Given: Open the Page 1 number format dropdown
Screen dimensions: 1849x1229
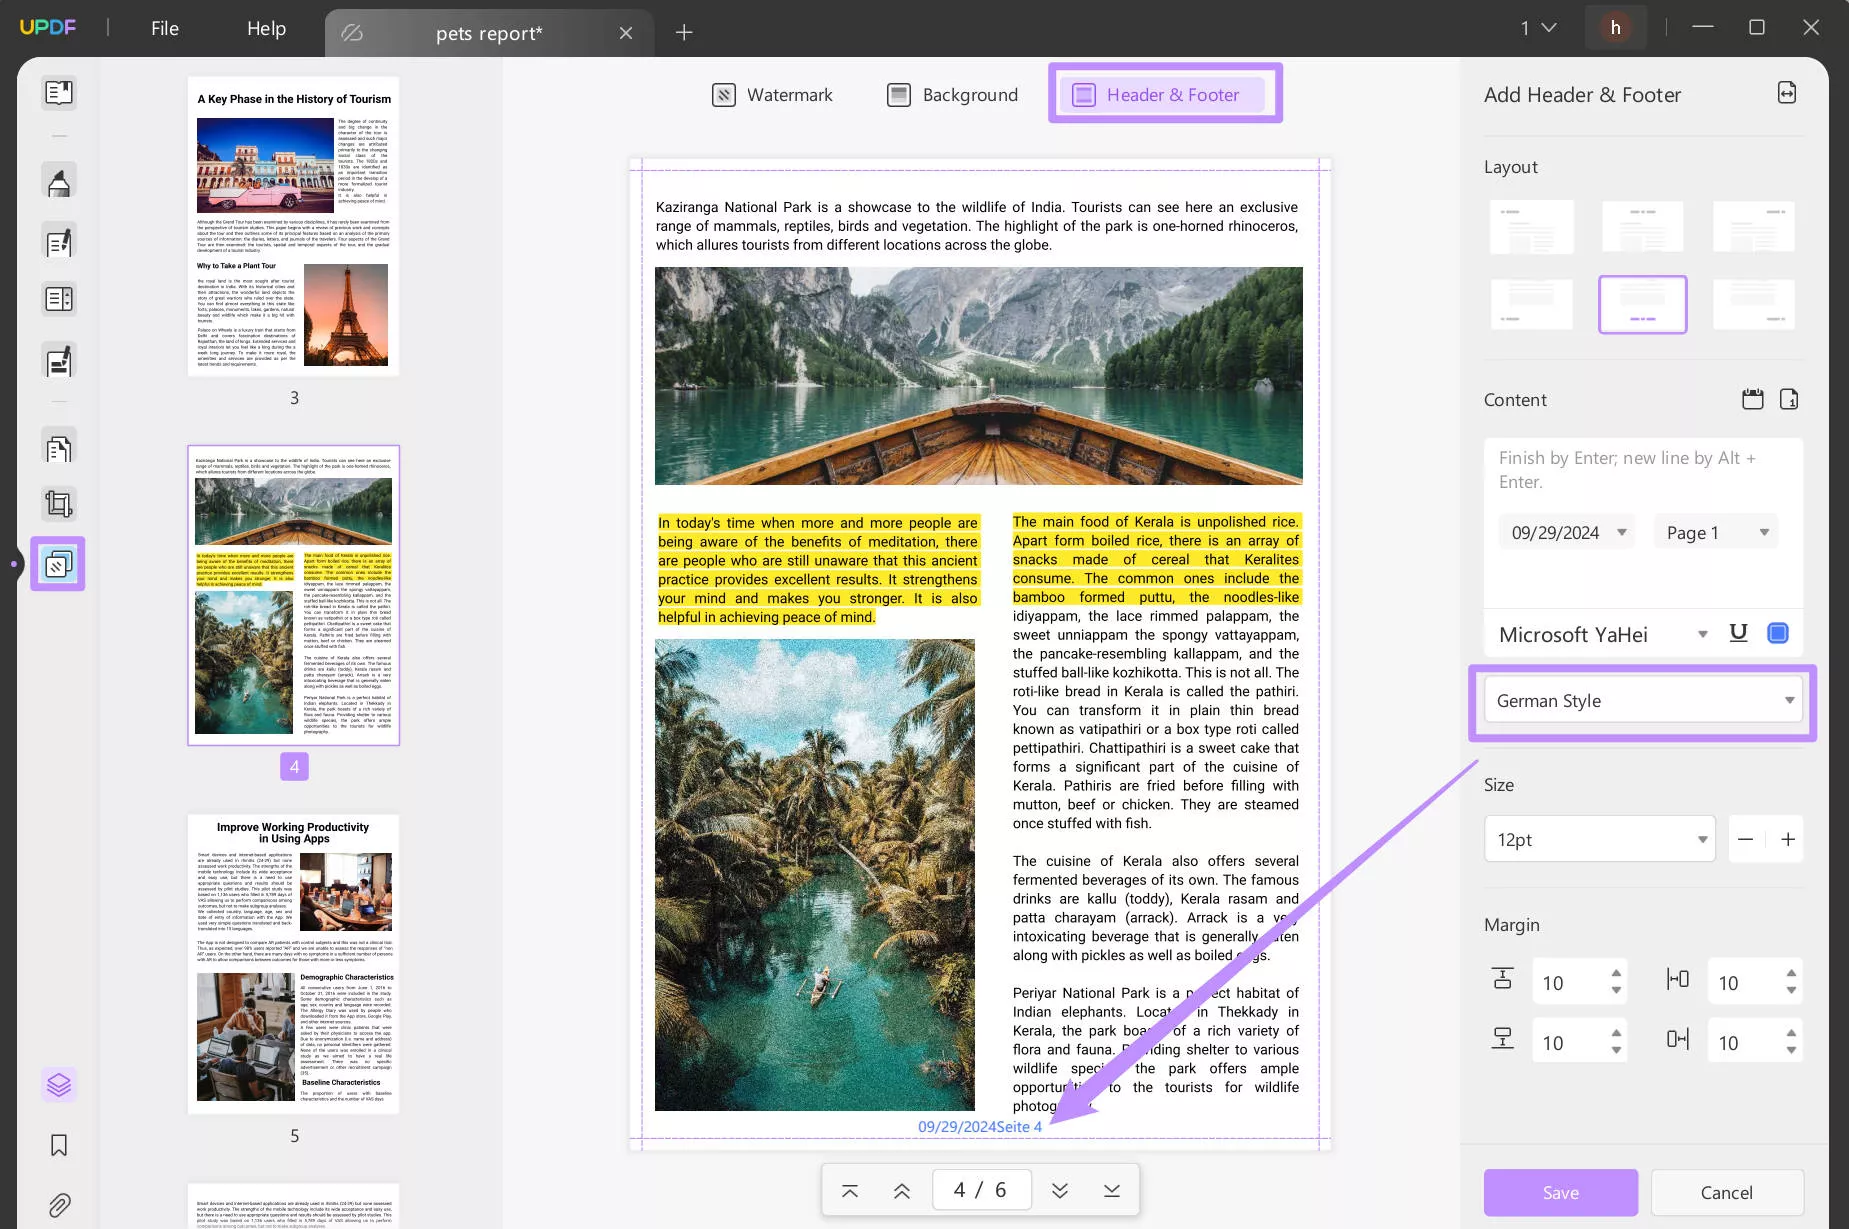Looking at the screenshot, I should tap(1716, 532).
